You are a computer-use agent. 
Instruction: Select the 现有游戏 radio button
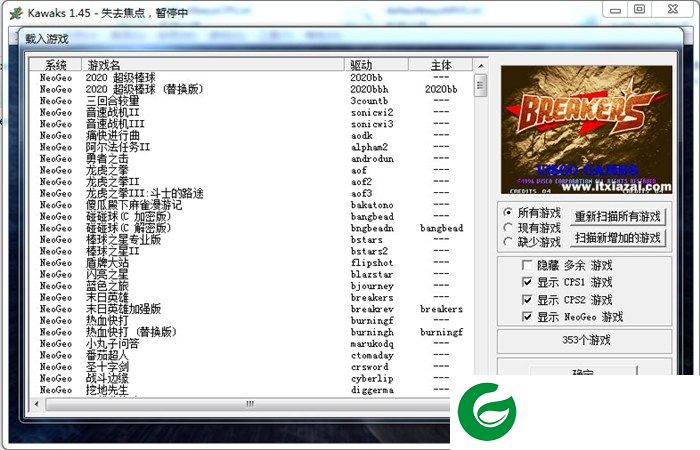(508, 228)
